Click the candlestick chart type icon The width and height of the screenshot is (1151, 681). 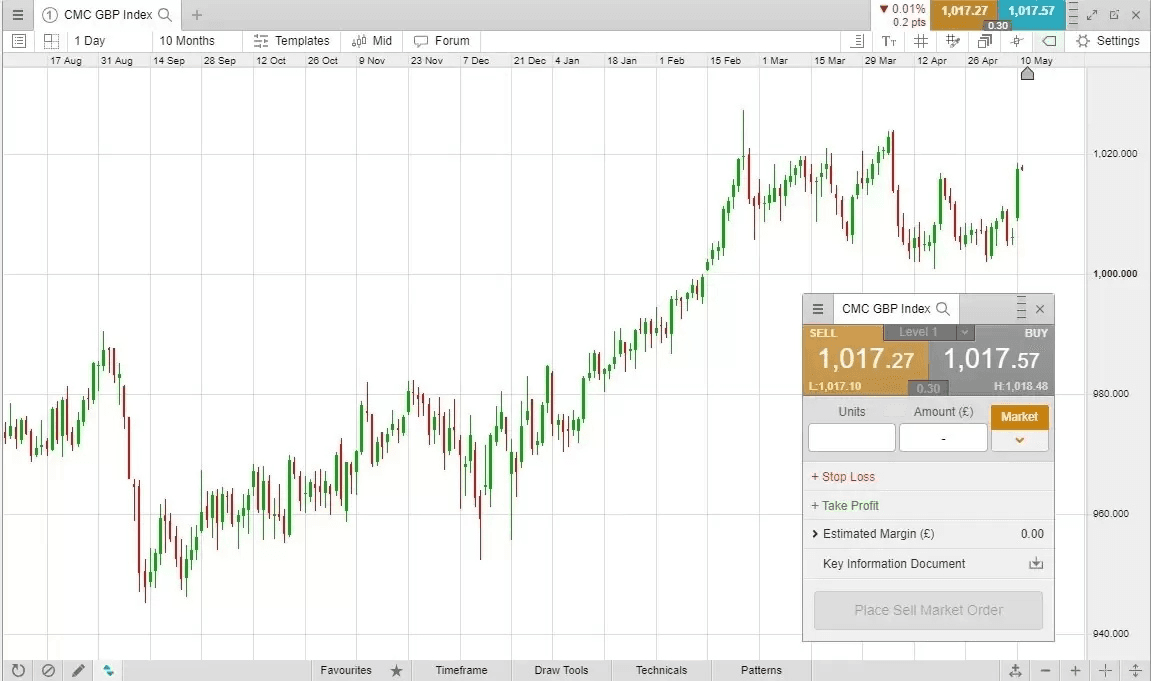click(108, 670)
